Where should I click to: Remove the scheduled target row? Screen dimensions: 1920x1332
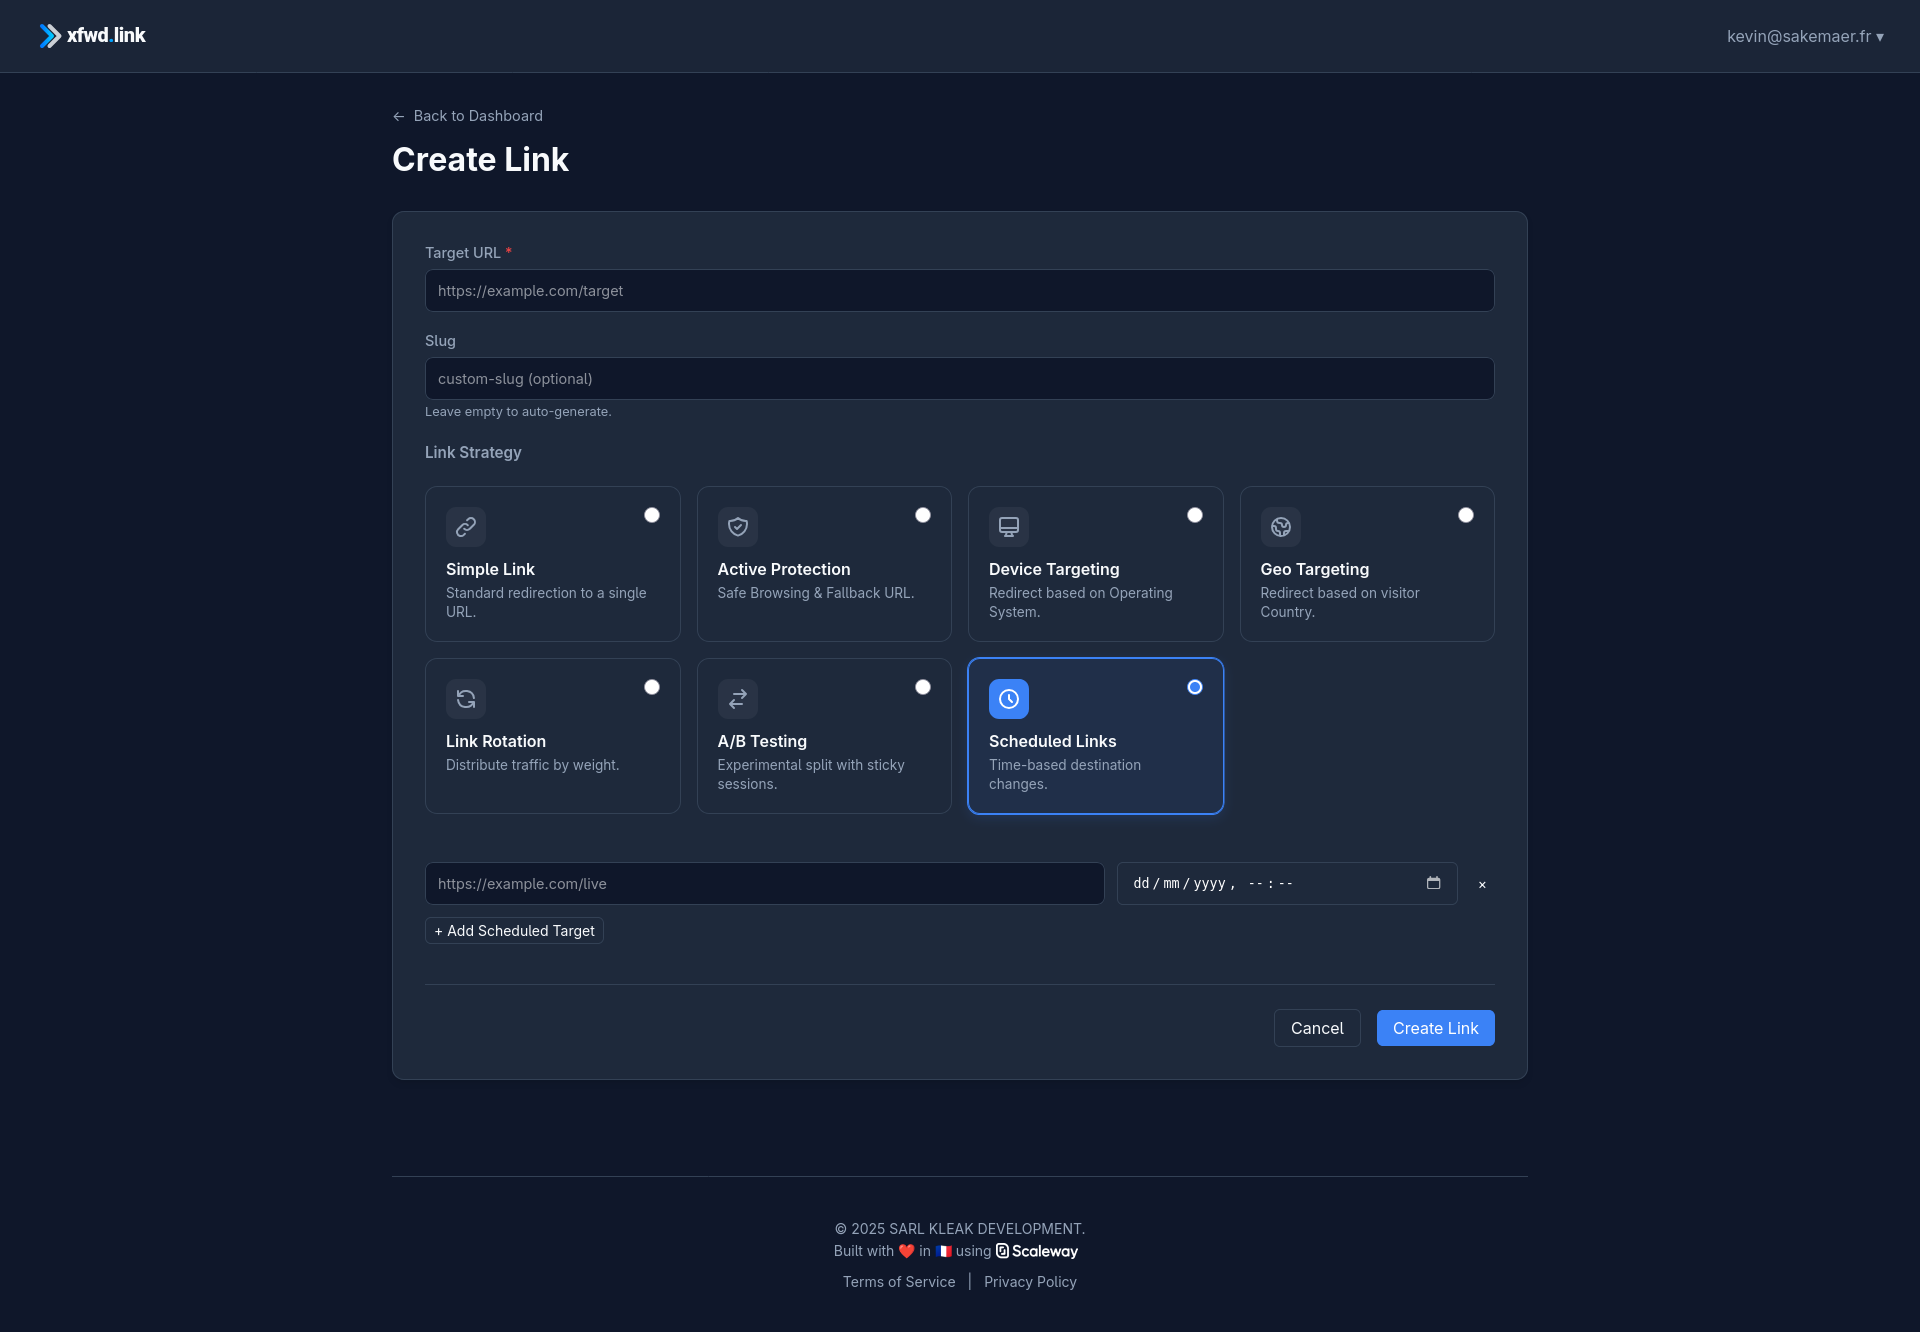(x=1482, y=885)
